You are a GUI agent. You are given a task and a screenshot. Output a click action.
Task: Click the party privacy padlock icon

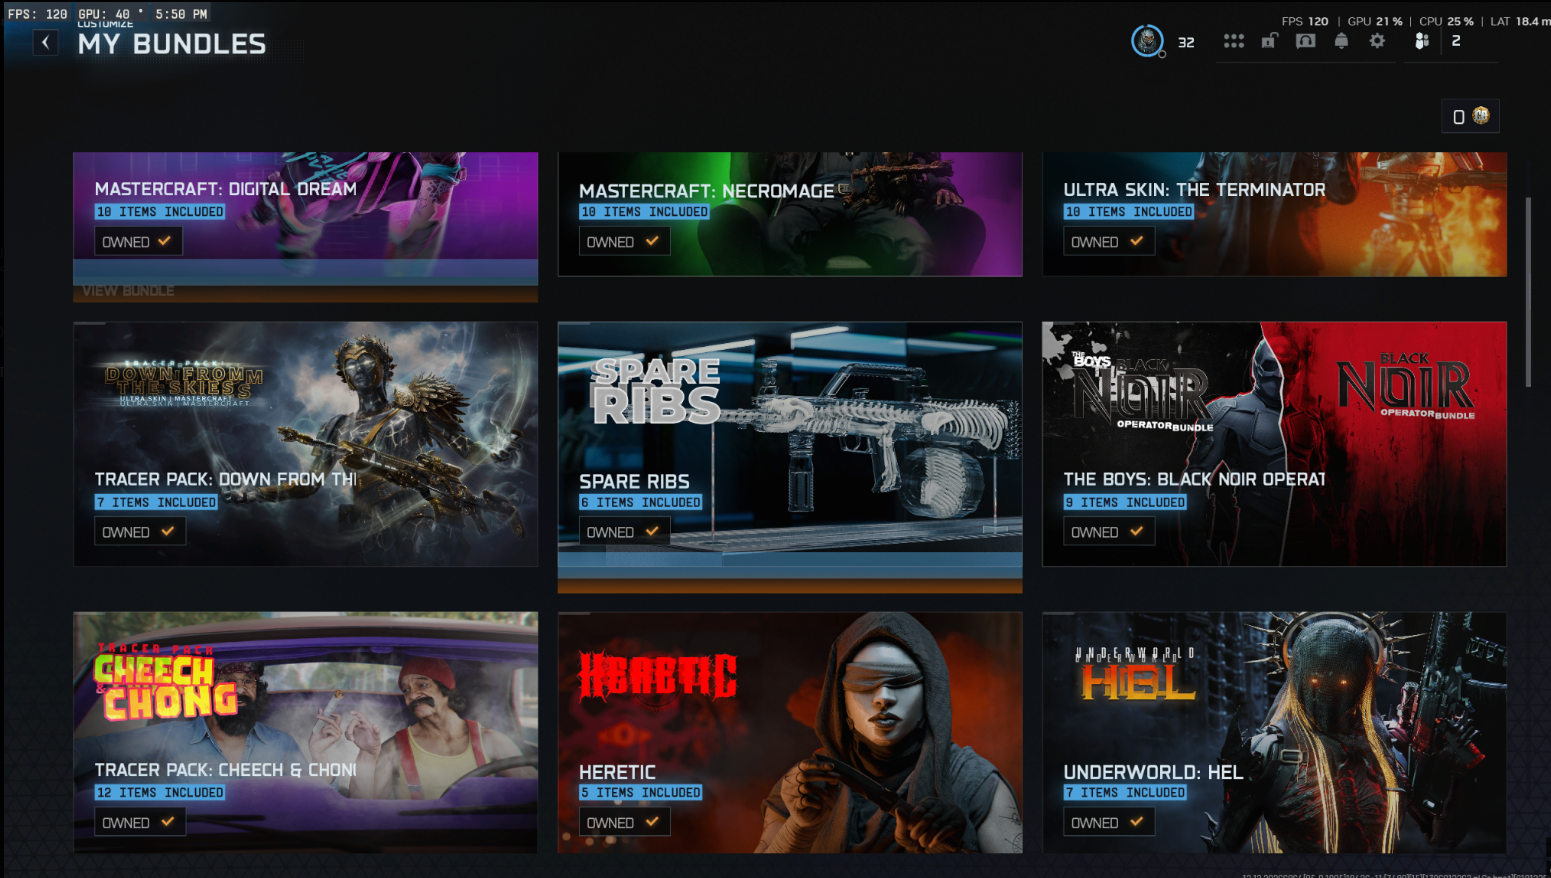[1269, 41]
